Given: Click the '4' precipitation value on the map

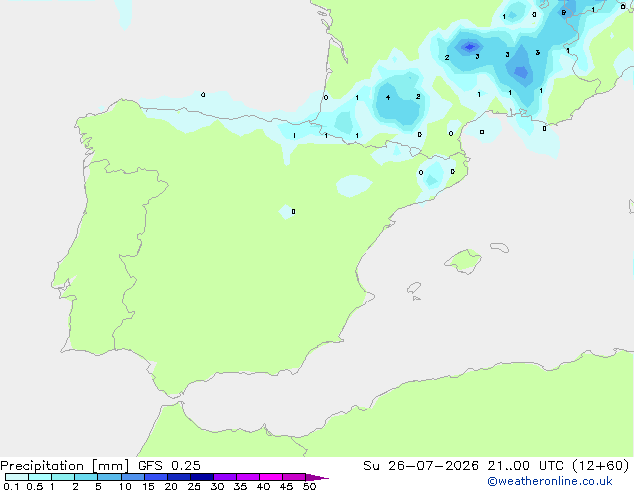Looking at the screenshot, I should (388, 97).
